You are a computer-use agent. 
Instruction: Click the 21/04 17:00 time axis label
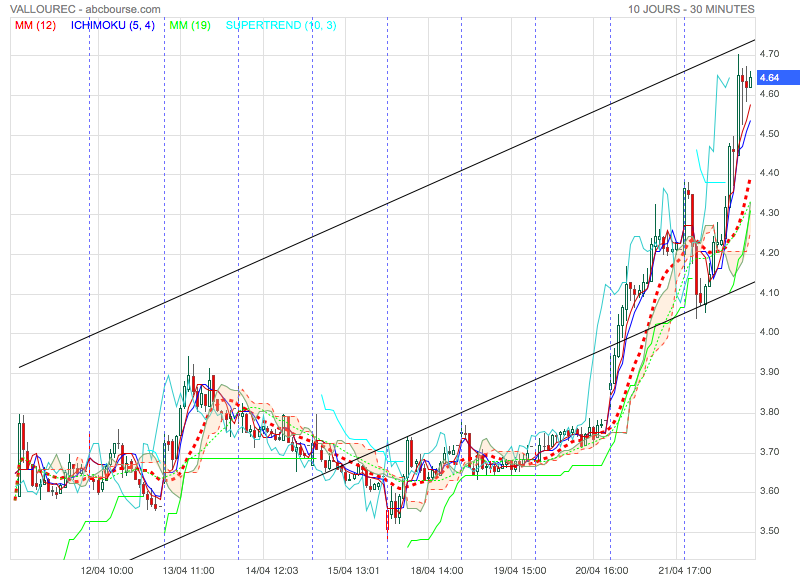point(685,570)
